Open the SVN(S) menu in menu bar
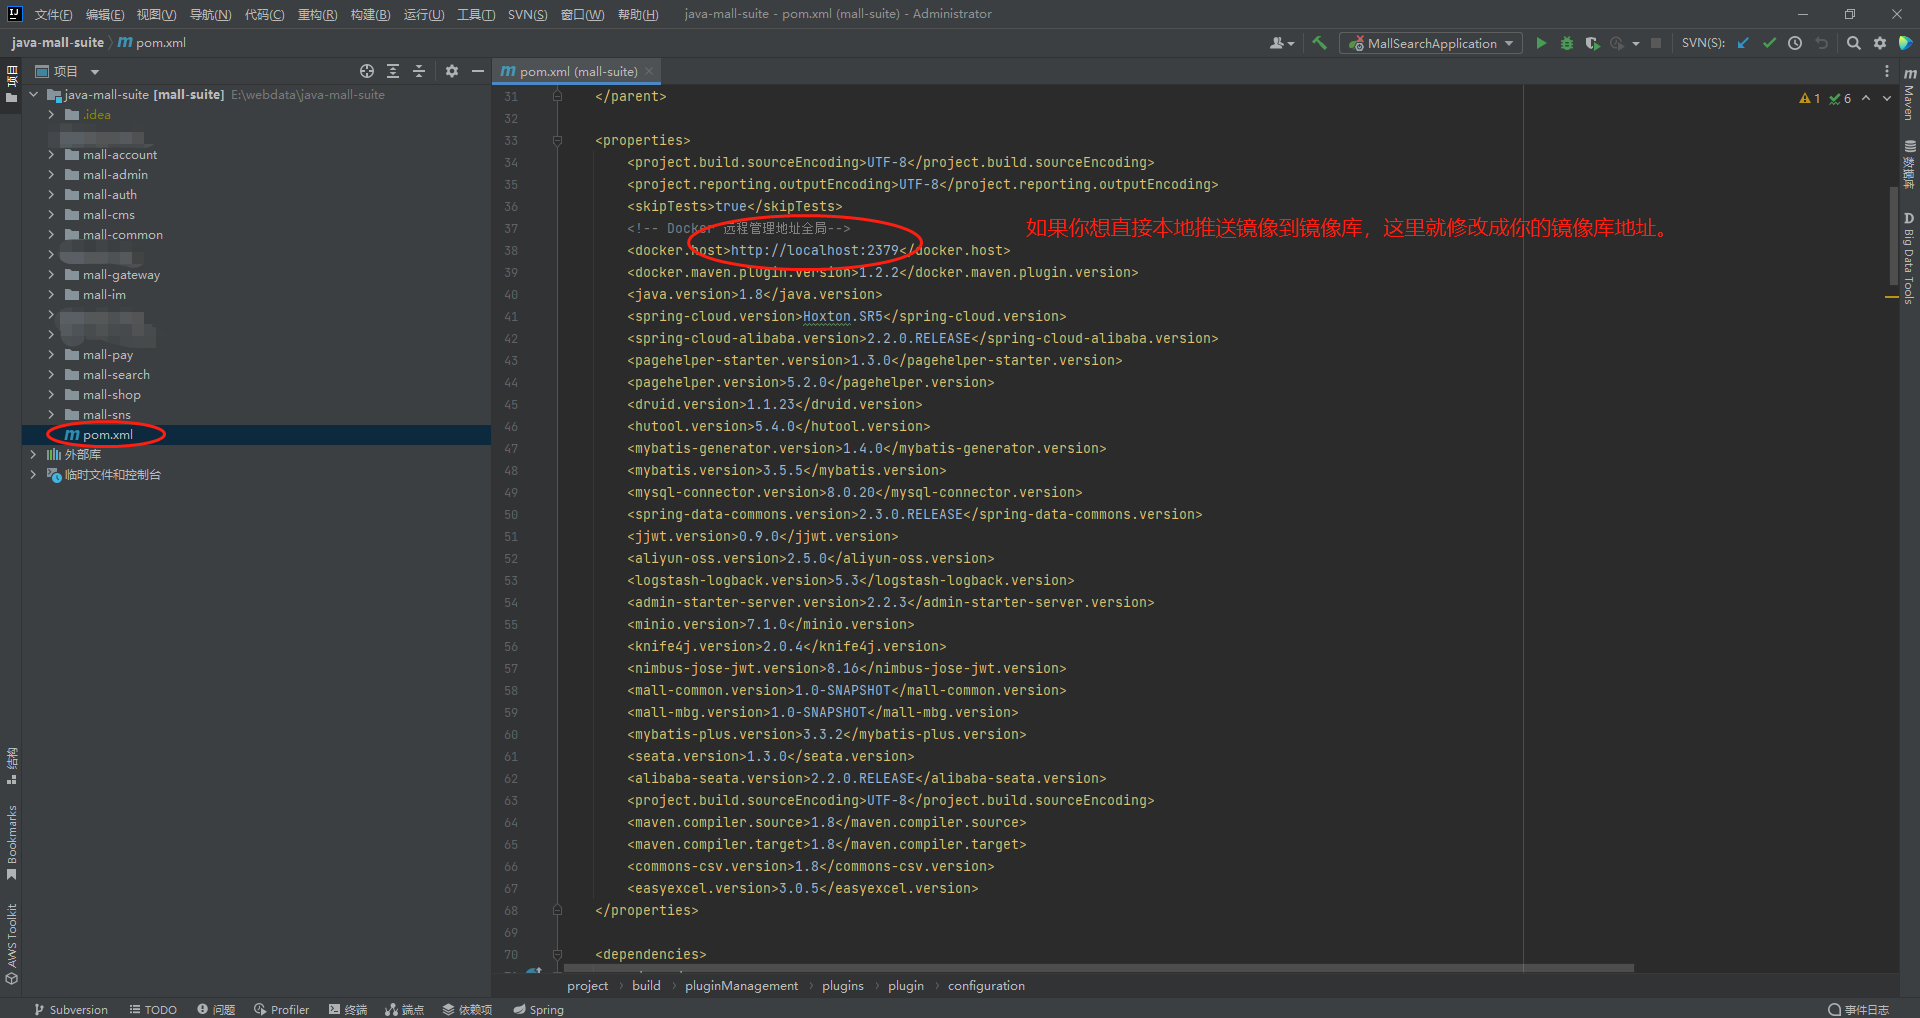Viewport: 1920px width, 1018px height. pyautogui.click(x=527, y=14)
